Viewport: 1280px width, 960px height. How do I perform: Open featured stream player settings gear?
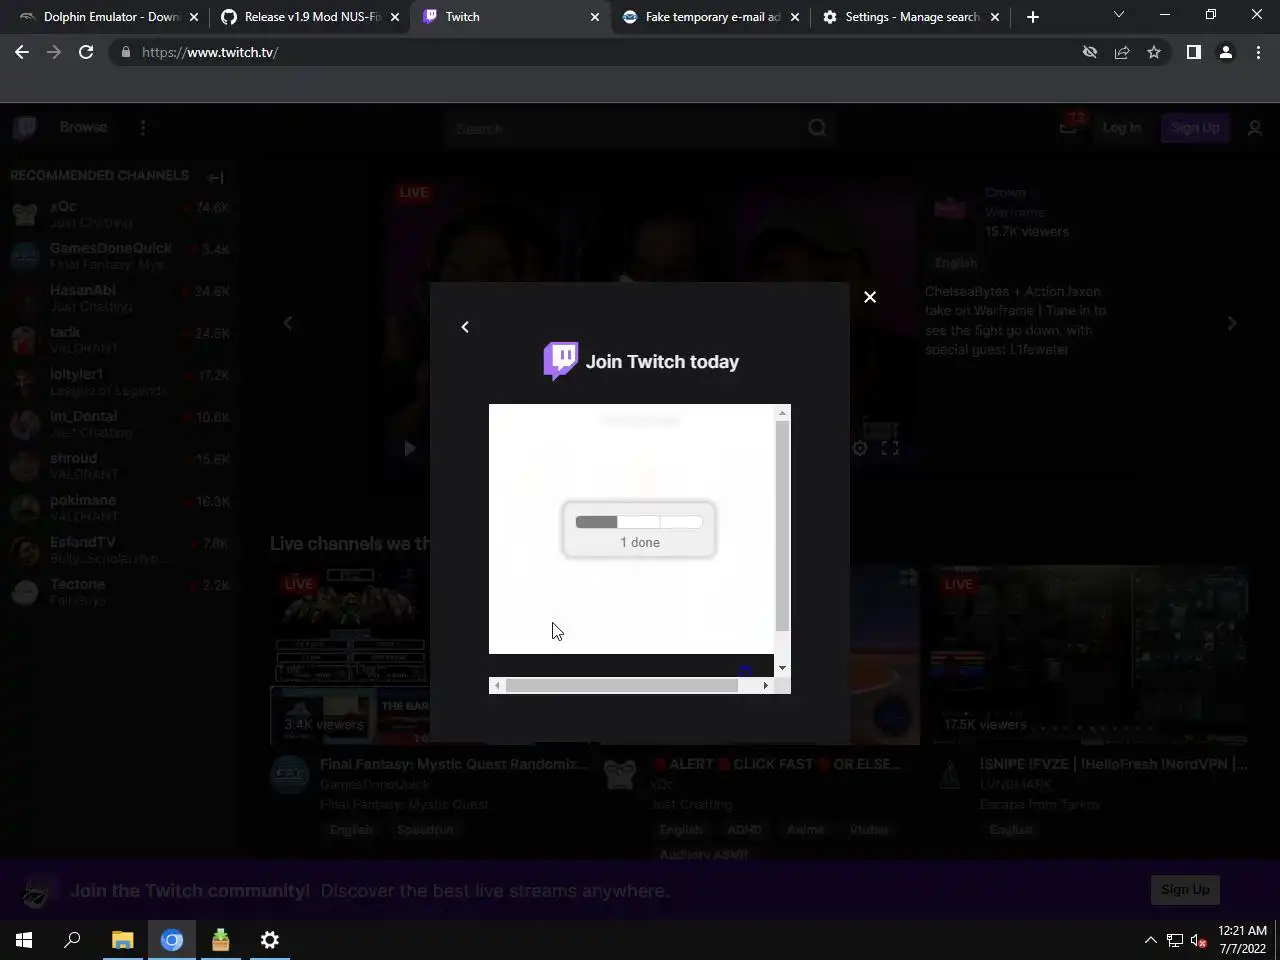pos(860,448)
